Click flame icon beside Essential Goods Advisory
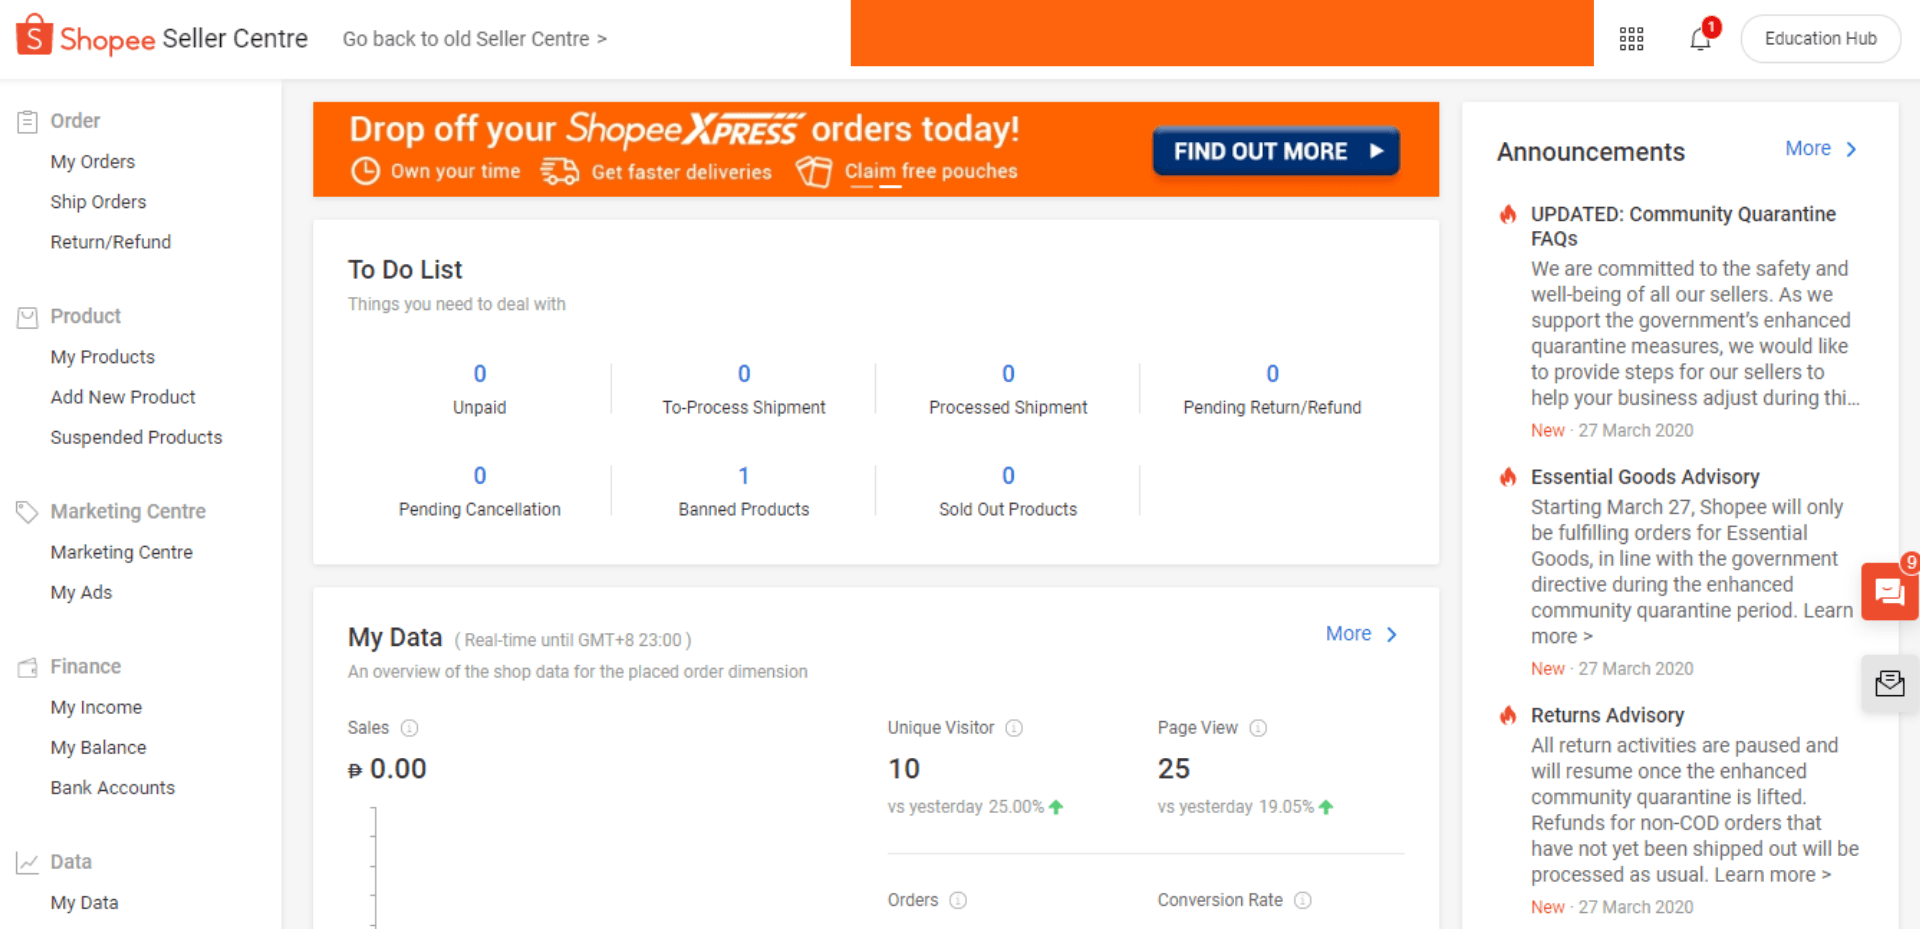 click(x=1507, y=477)
